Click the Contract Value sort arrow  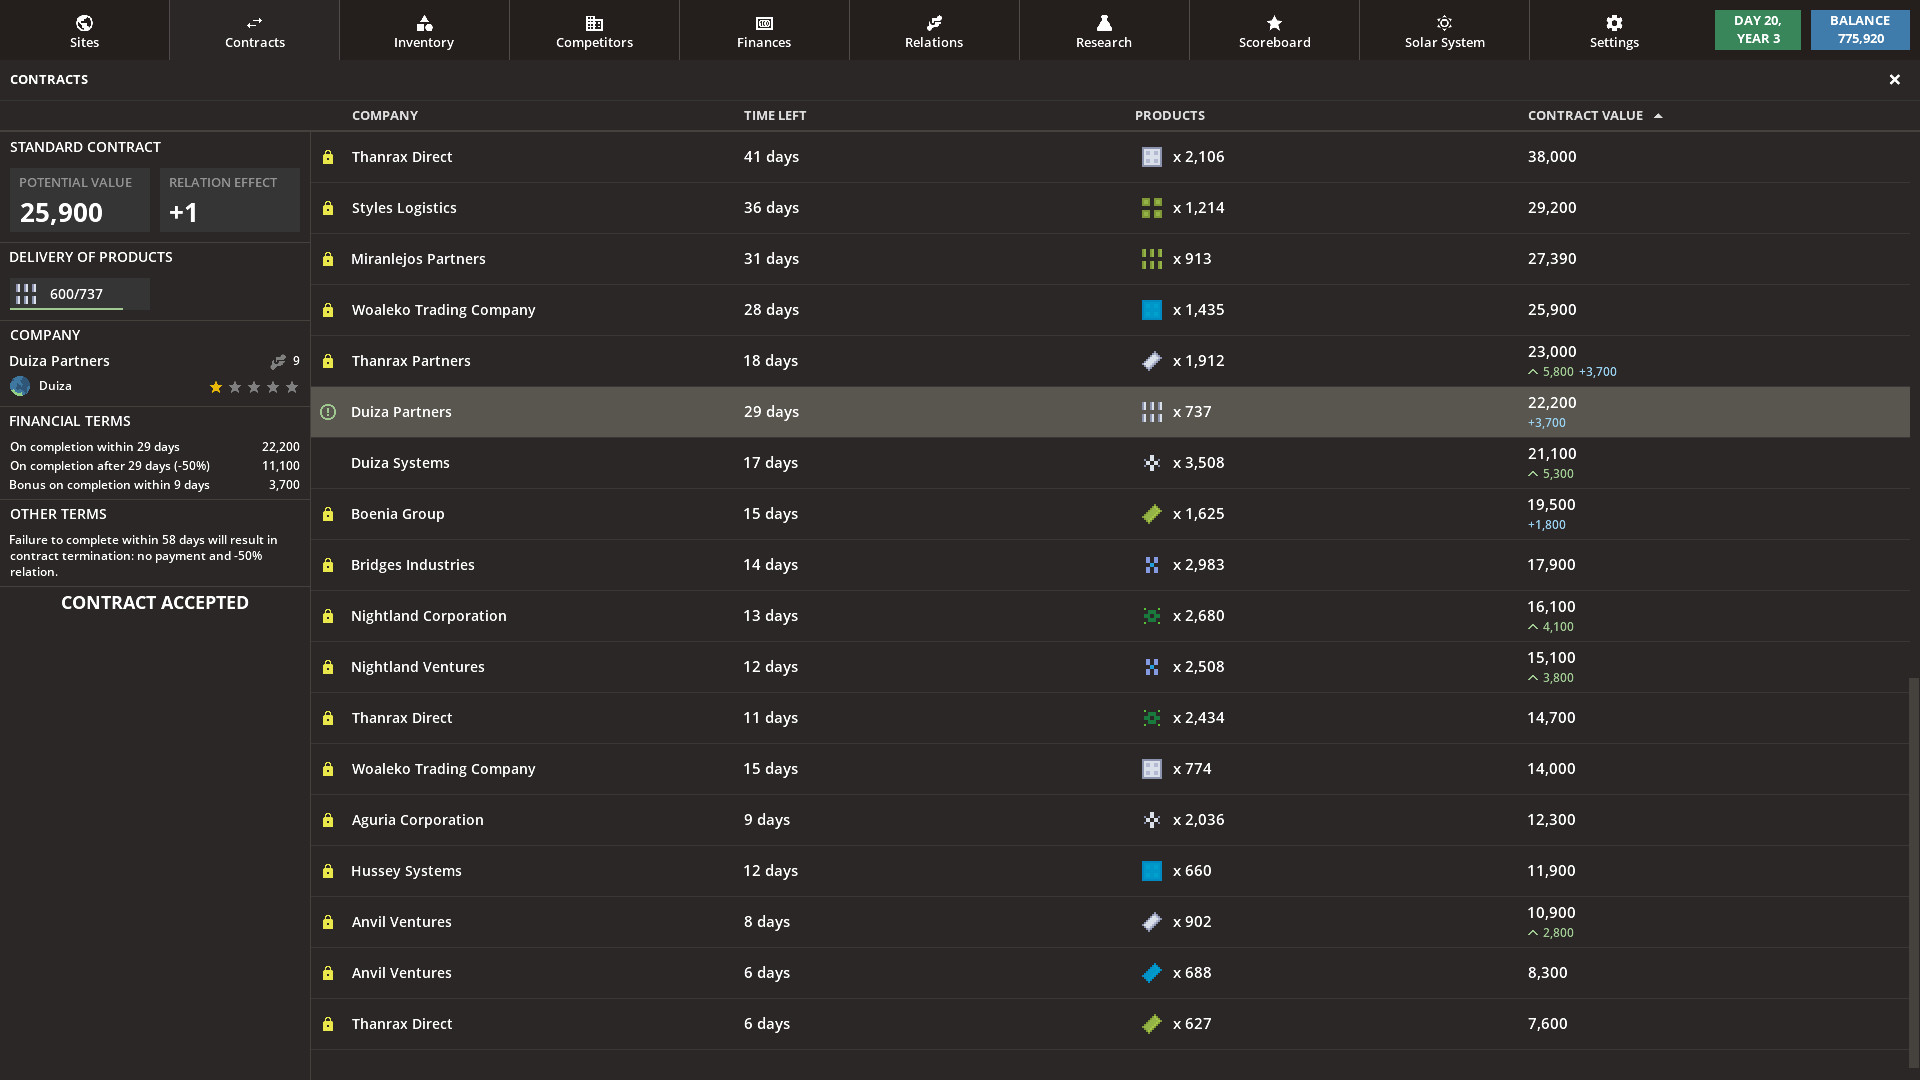pos(1659,115)
